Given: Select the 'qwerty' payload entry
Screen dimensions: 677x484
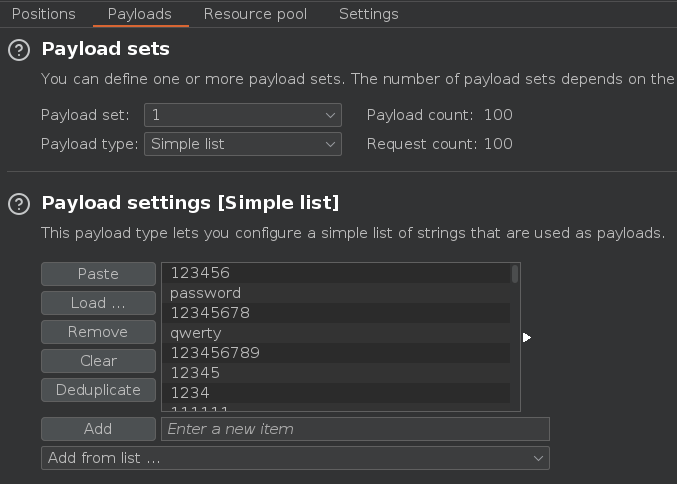Looking at the screenshot, I should click(x=196, y=333).
